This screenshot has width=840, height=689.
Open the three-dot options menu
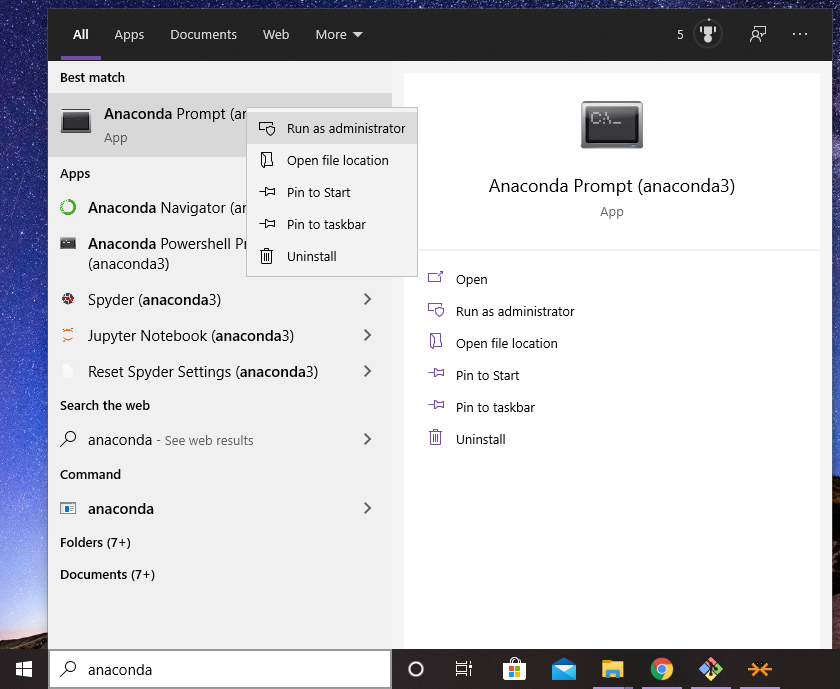click(x=800, y=34)
